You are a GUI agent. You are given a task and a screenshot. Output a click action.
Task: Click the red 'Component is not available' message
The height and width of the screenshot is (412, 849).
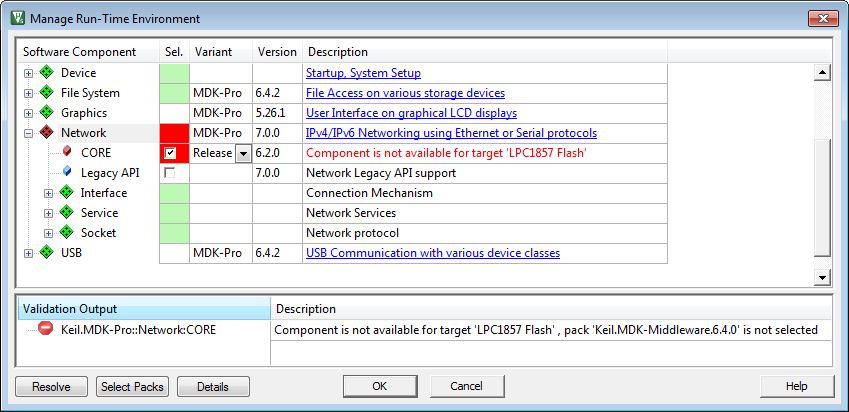pos(447,153)
